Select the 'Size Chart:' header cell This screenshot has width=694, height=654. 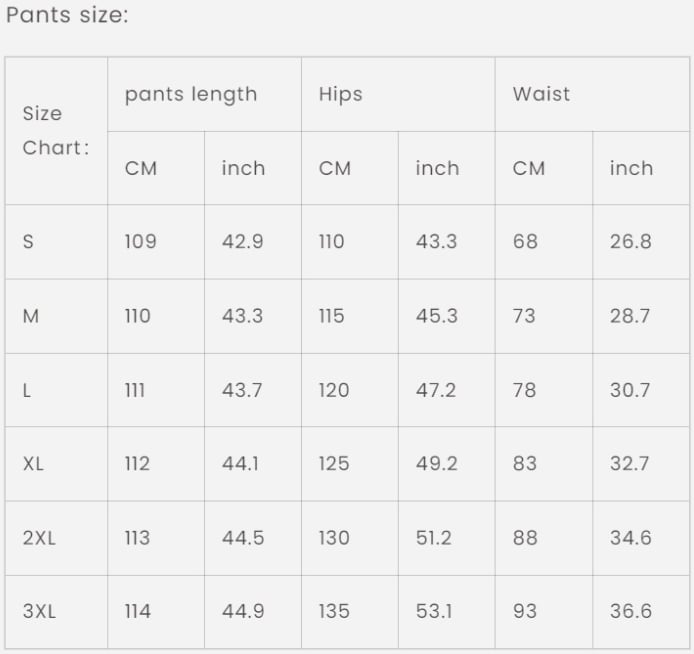pyautogui.click(x=56, y=131)
